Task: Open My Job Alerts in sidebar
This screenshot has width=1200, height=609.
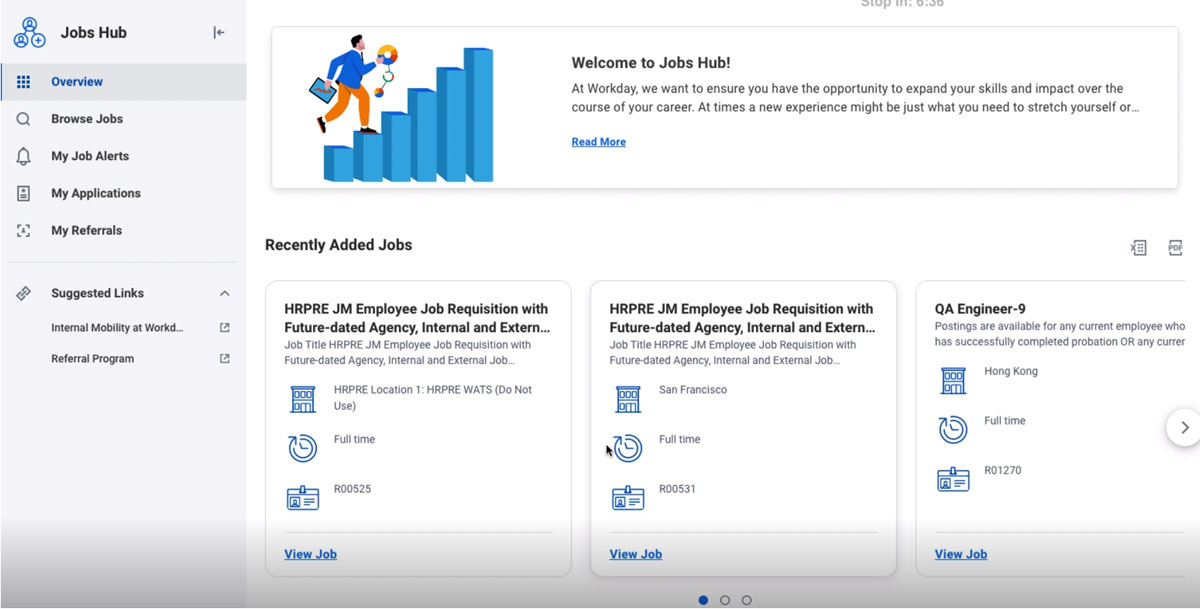Action: [123, 156]
